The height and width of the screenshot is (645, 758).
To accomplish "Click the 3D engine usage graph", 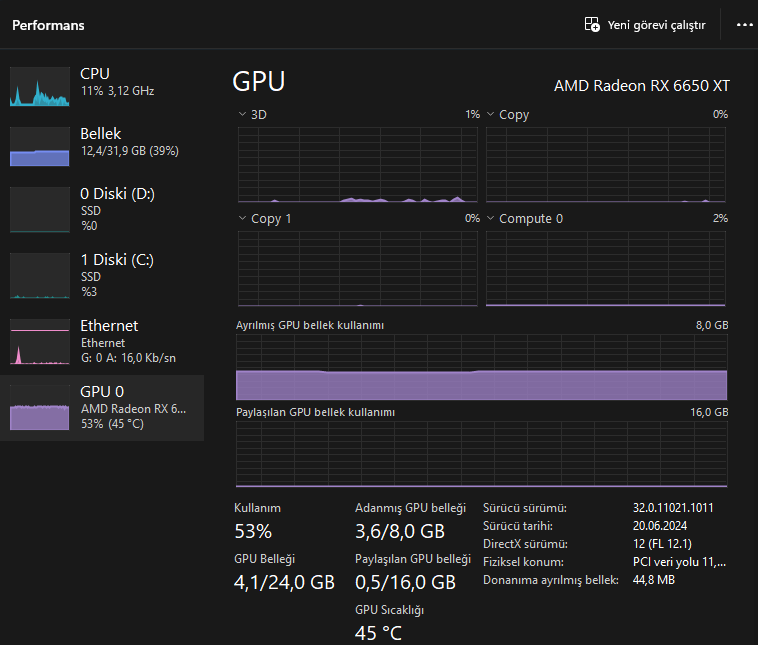I will coord(358,164).
